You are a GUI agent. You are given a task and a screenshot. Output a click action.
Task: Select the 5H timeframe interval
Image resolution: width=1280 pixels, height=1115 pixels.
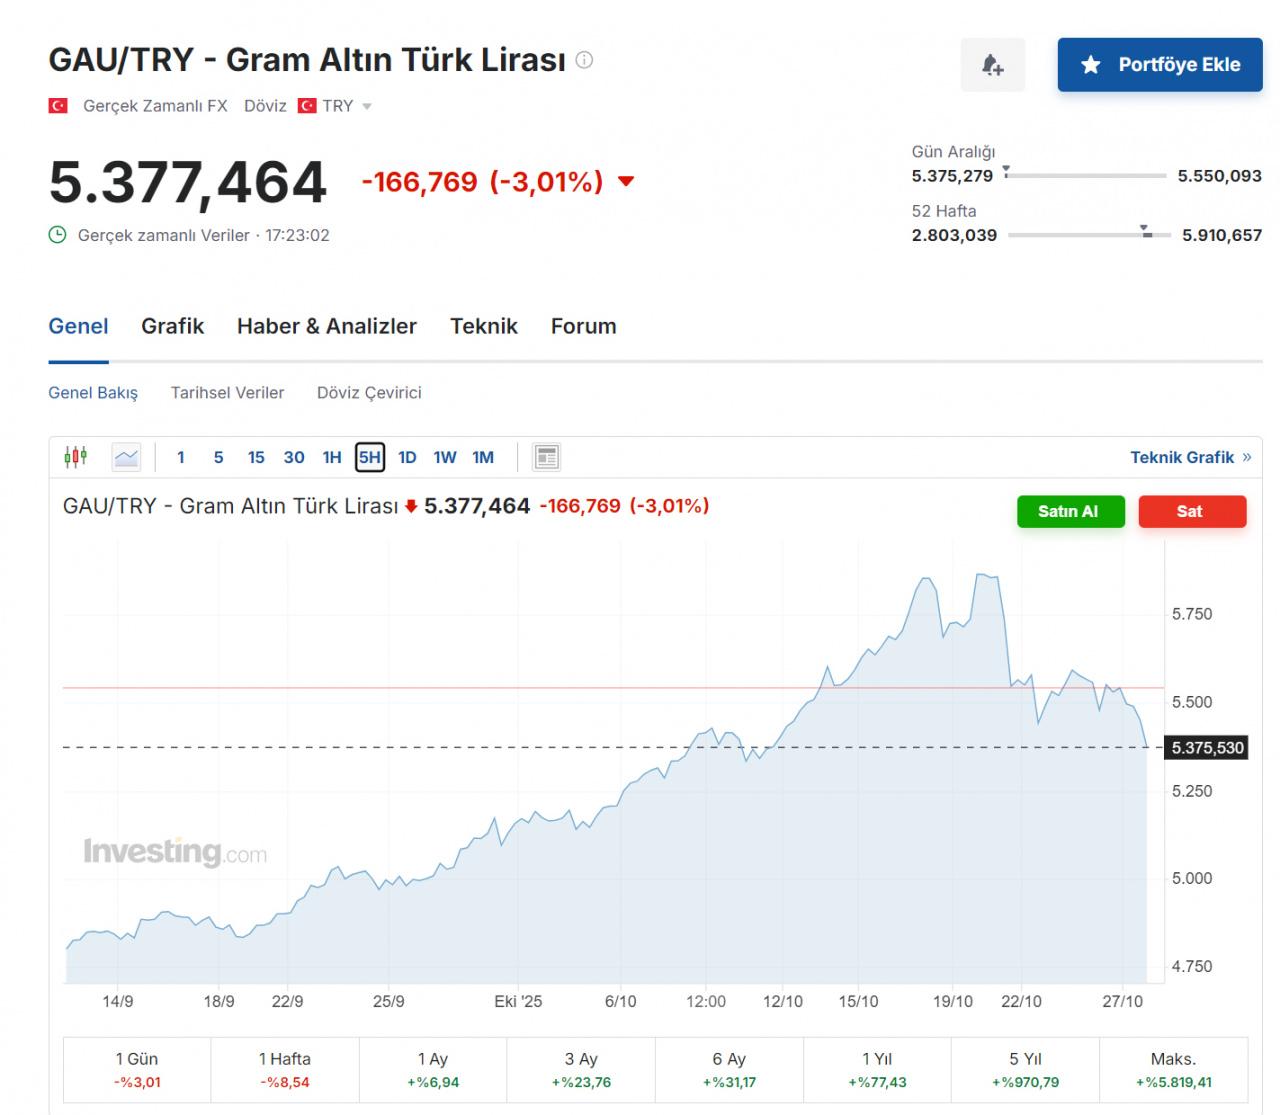coord(370,457)
